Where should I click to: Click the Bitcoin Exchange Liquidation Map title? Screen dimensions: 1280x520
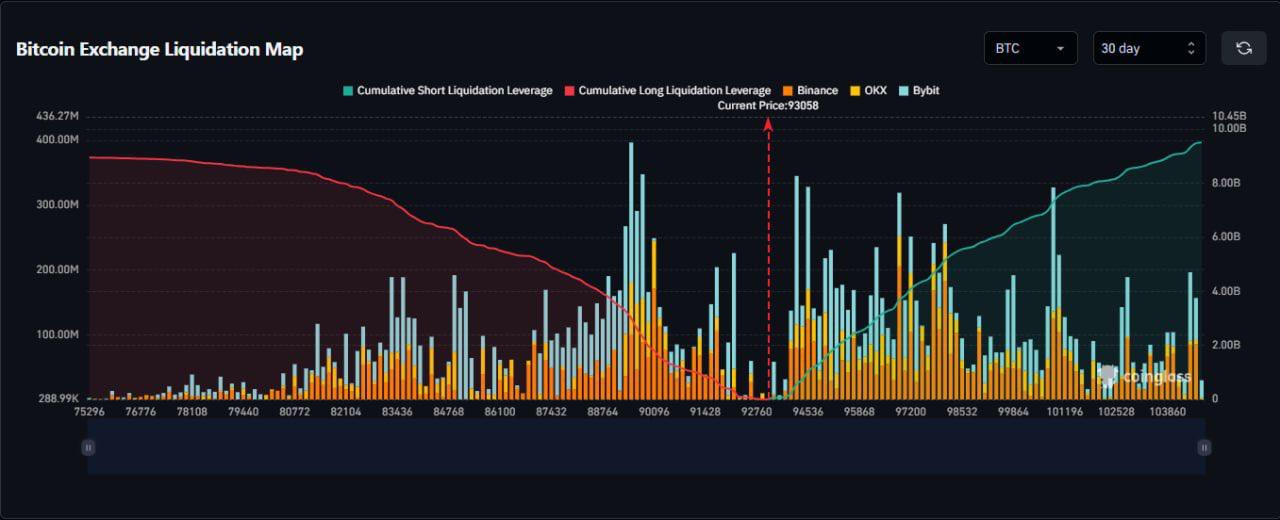(x=159, y=49)
